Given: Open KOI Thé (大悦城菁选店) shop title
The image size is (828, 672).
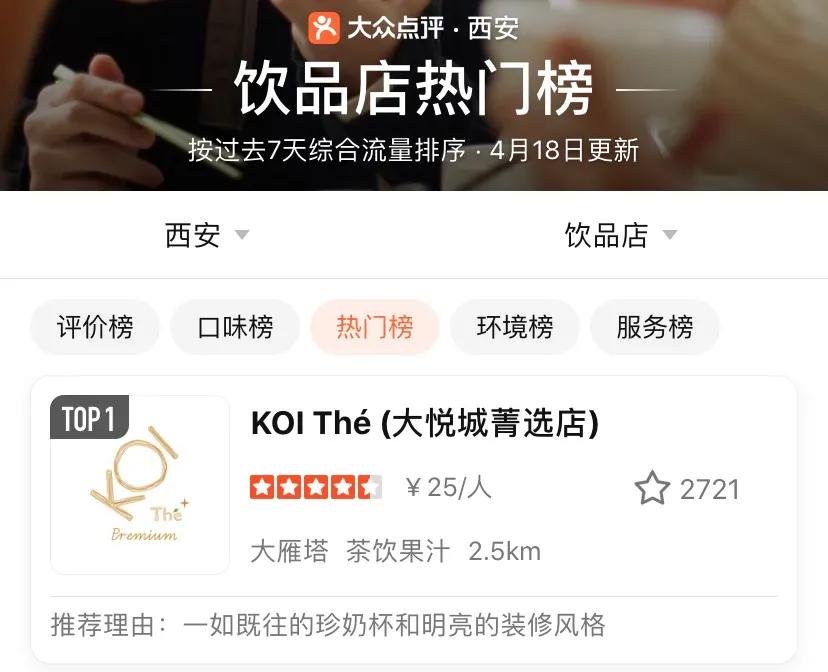Looking at the screenshot, I should [425, 423].
